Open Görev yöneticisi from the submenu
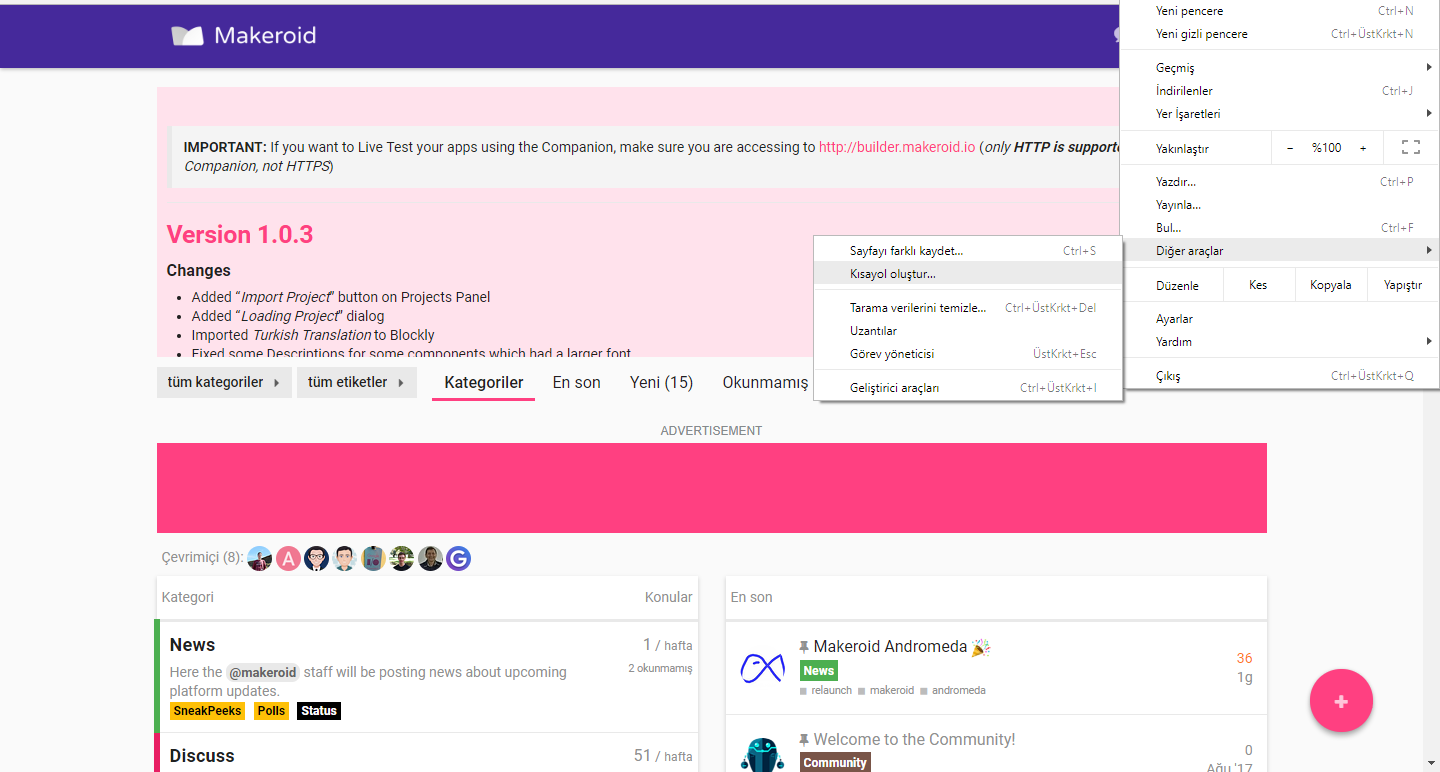Viewport: 1440px width, 772px height. (x=969, y=354)
